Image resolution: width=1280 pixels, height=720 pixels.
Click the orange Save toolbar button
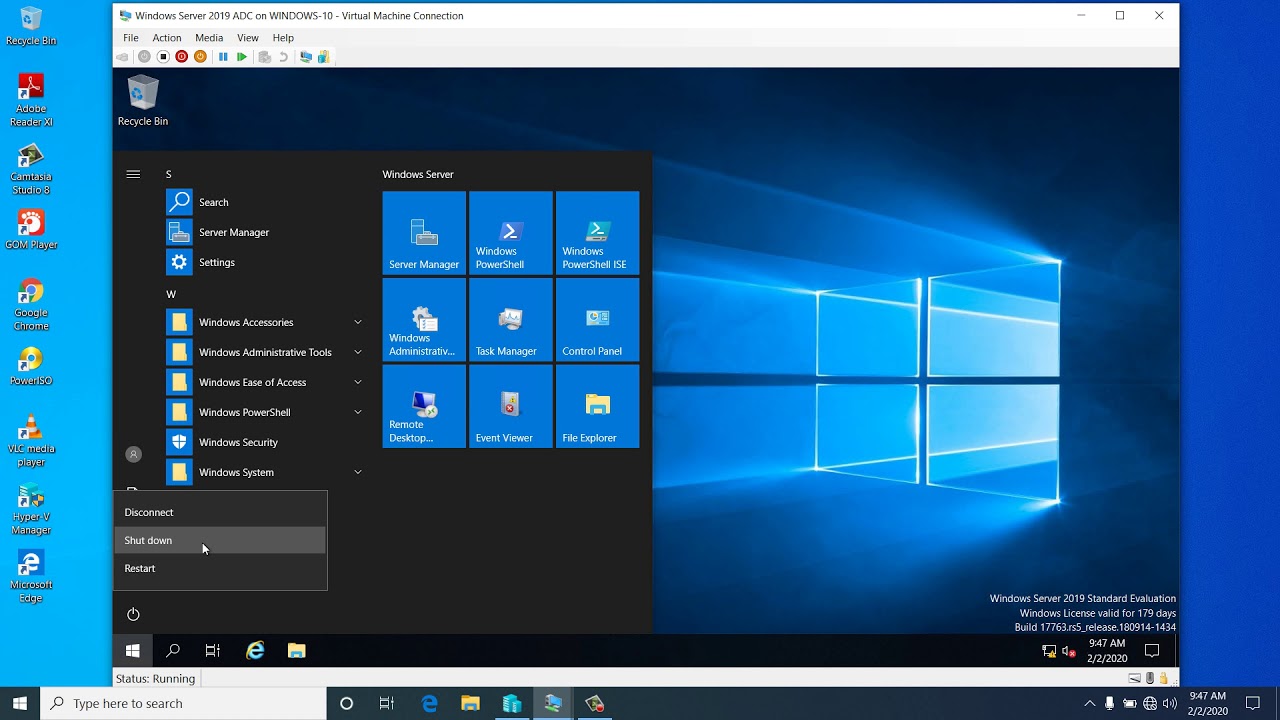point(200,57)
